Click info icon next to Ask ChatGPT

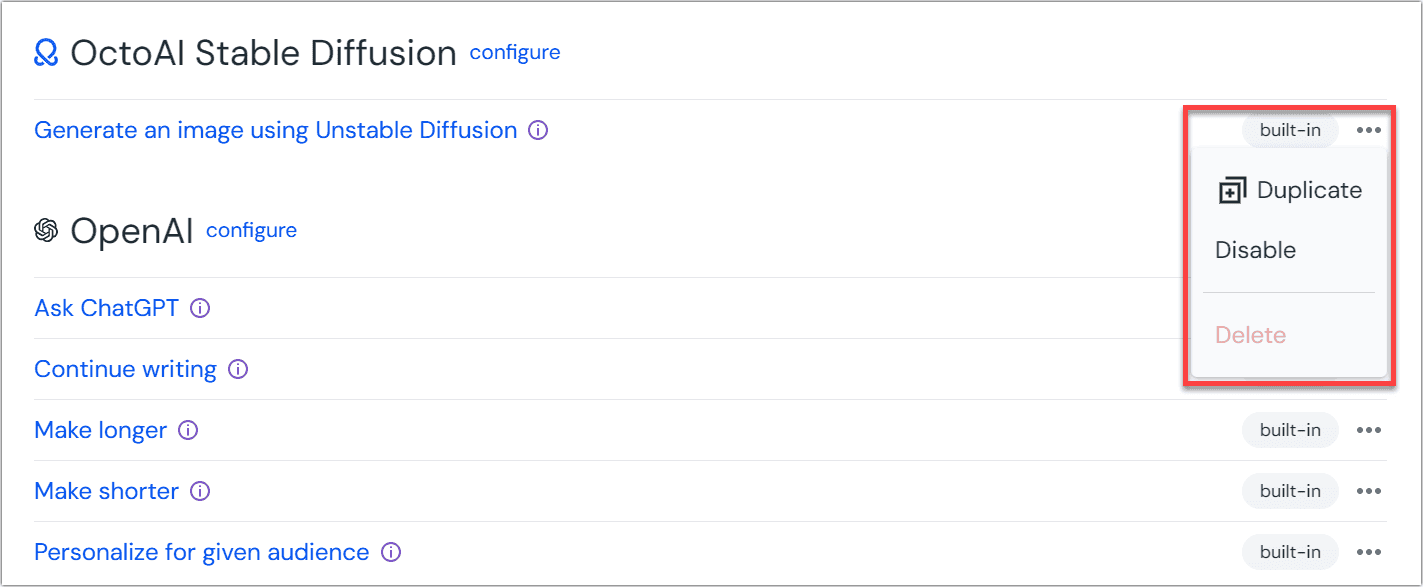pyautogui.click(x=200, y=309)
